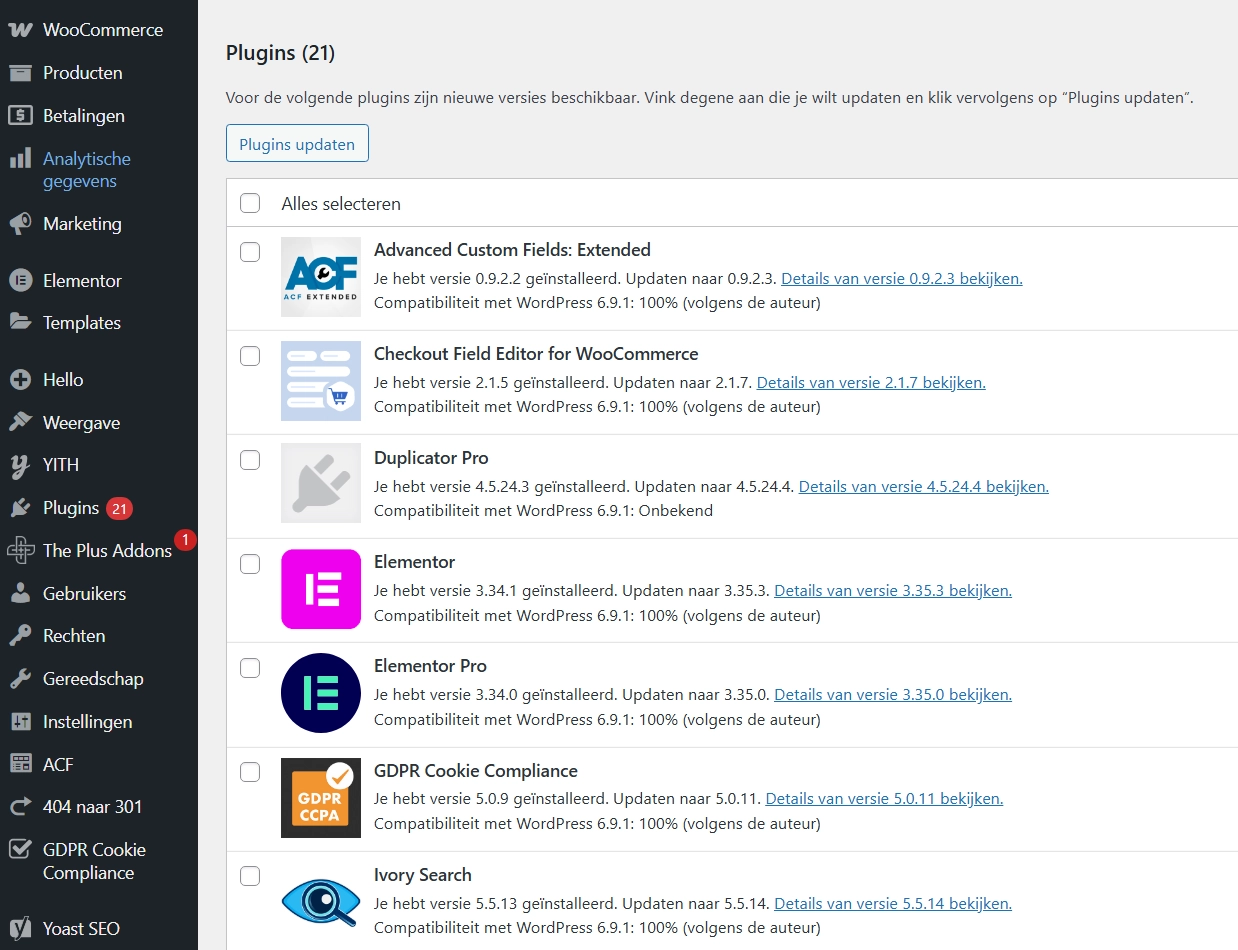Click the ACF Extended plugin logo thumbnail

321,277
